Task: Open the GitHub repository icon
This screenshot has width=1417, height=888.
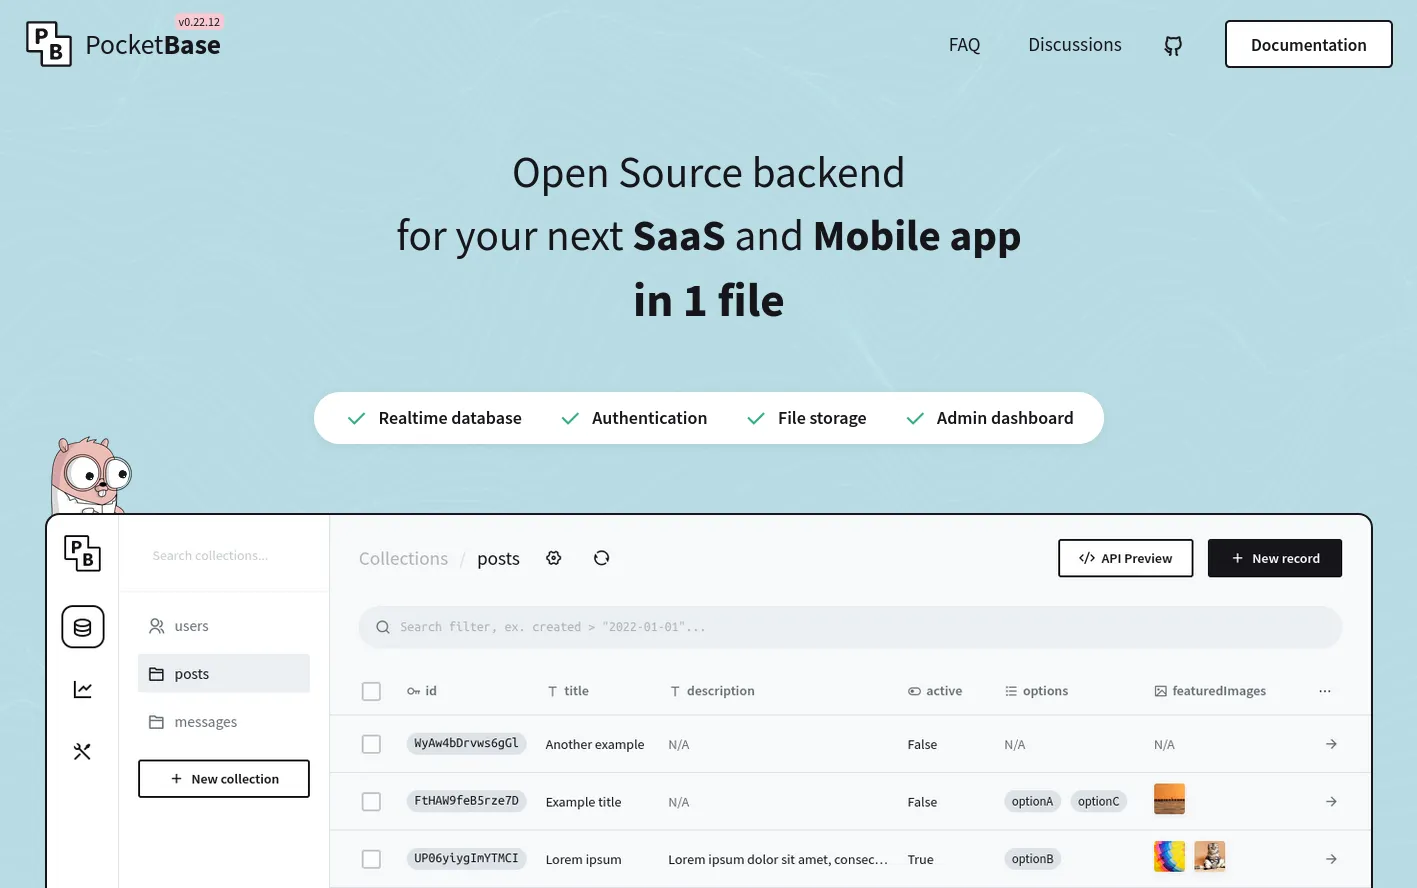Action: [1173, 45]
